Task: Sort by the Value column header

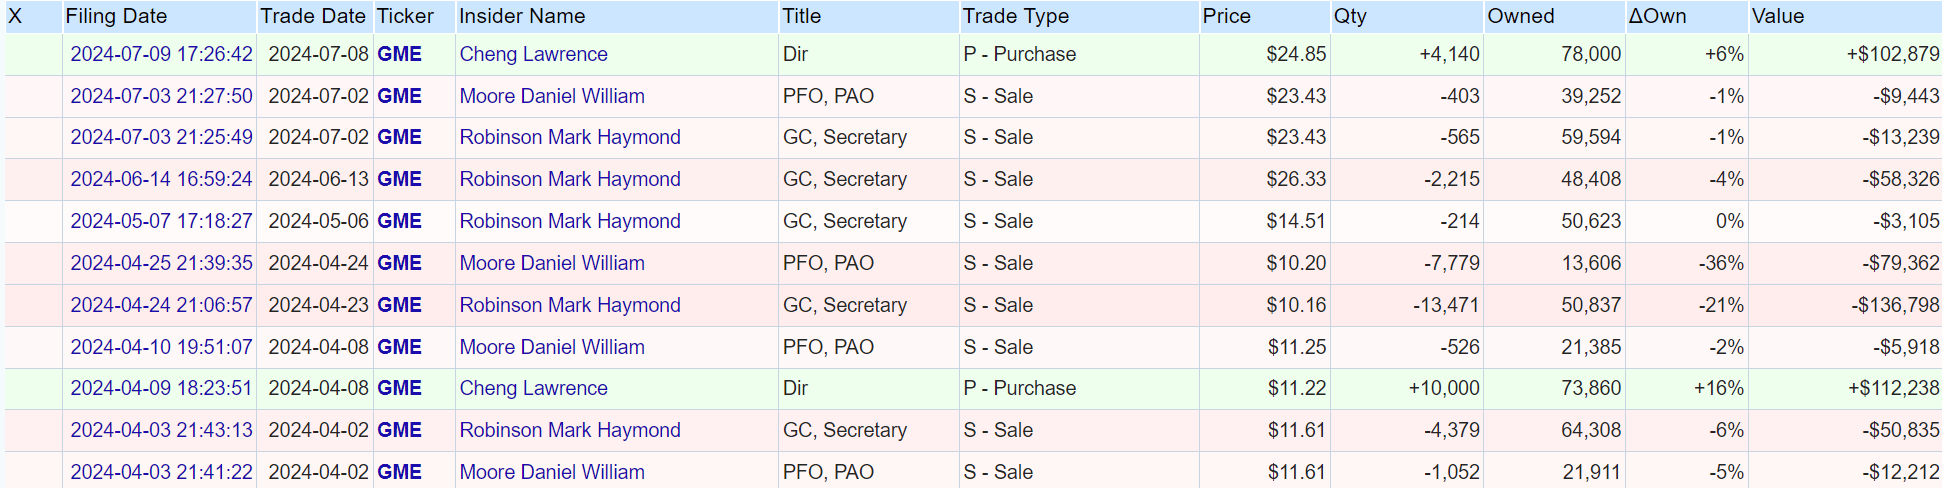Action: click(x=1777, y=16)
